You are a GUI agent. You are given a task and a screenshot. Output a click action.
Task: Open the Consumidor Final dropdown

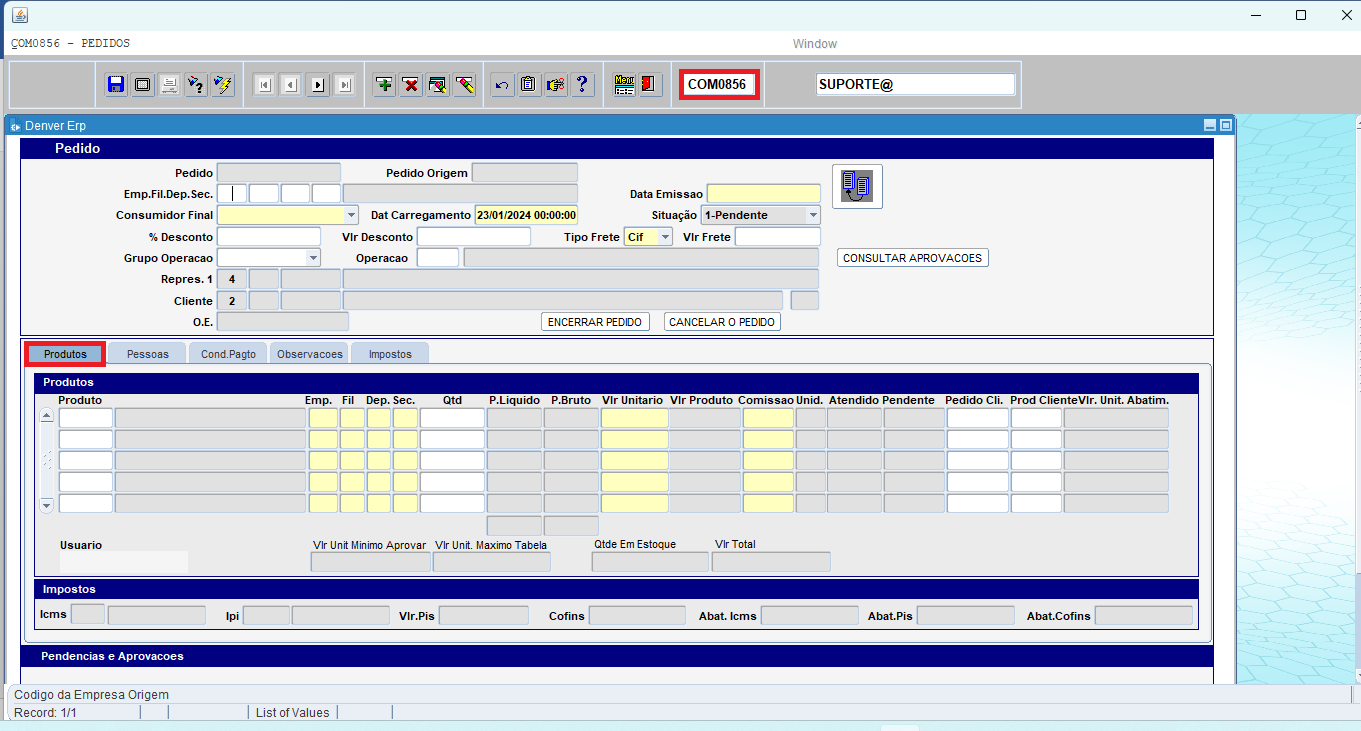coord(351,215)
